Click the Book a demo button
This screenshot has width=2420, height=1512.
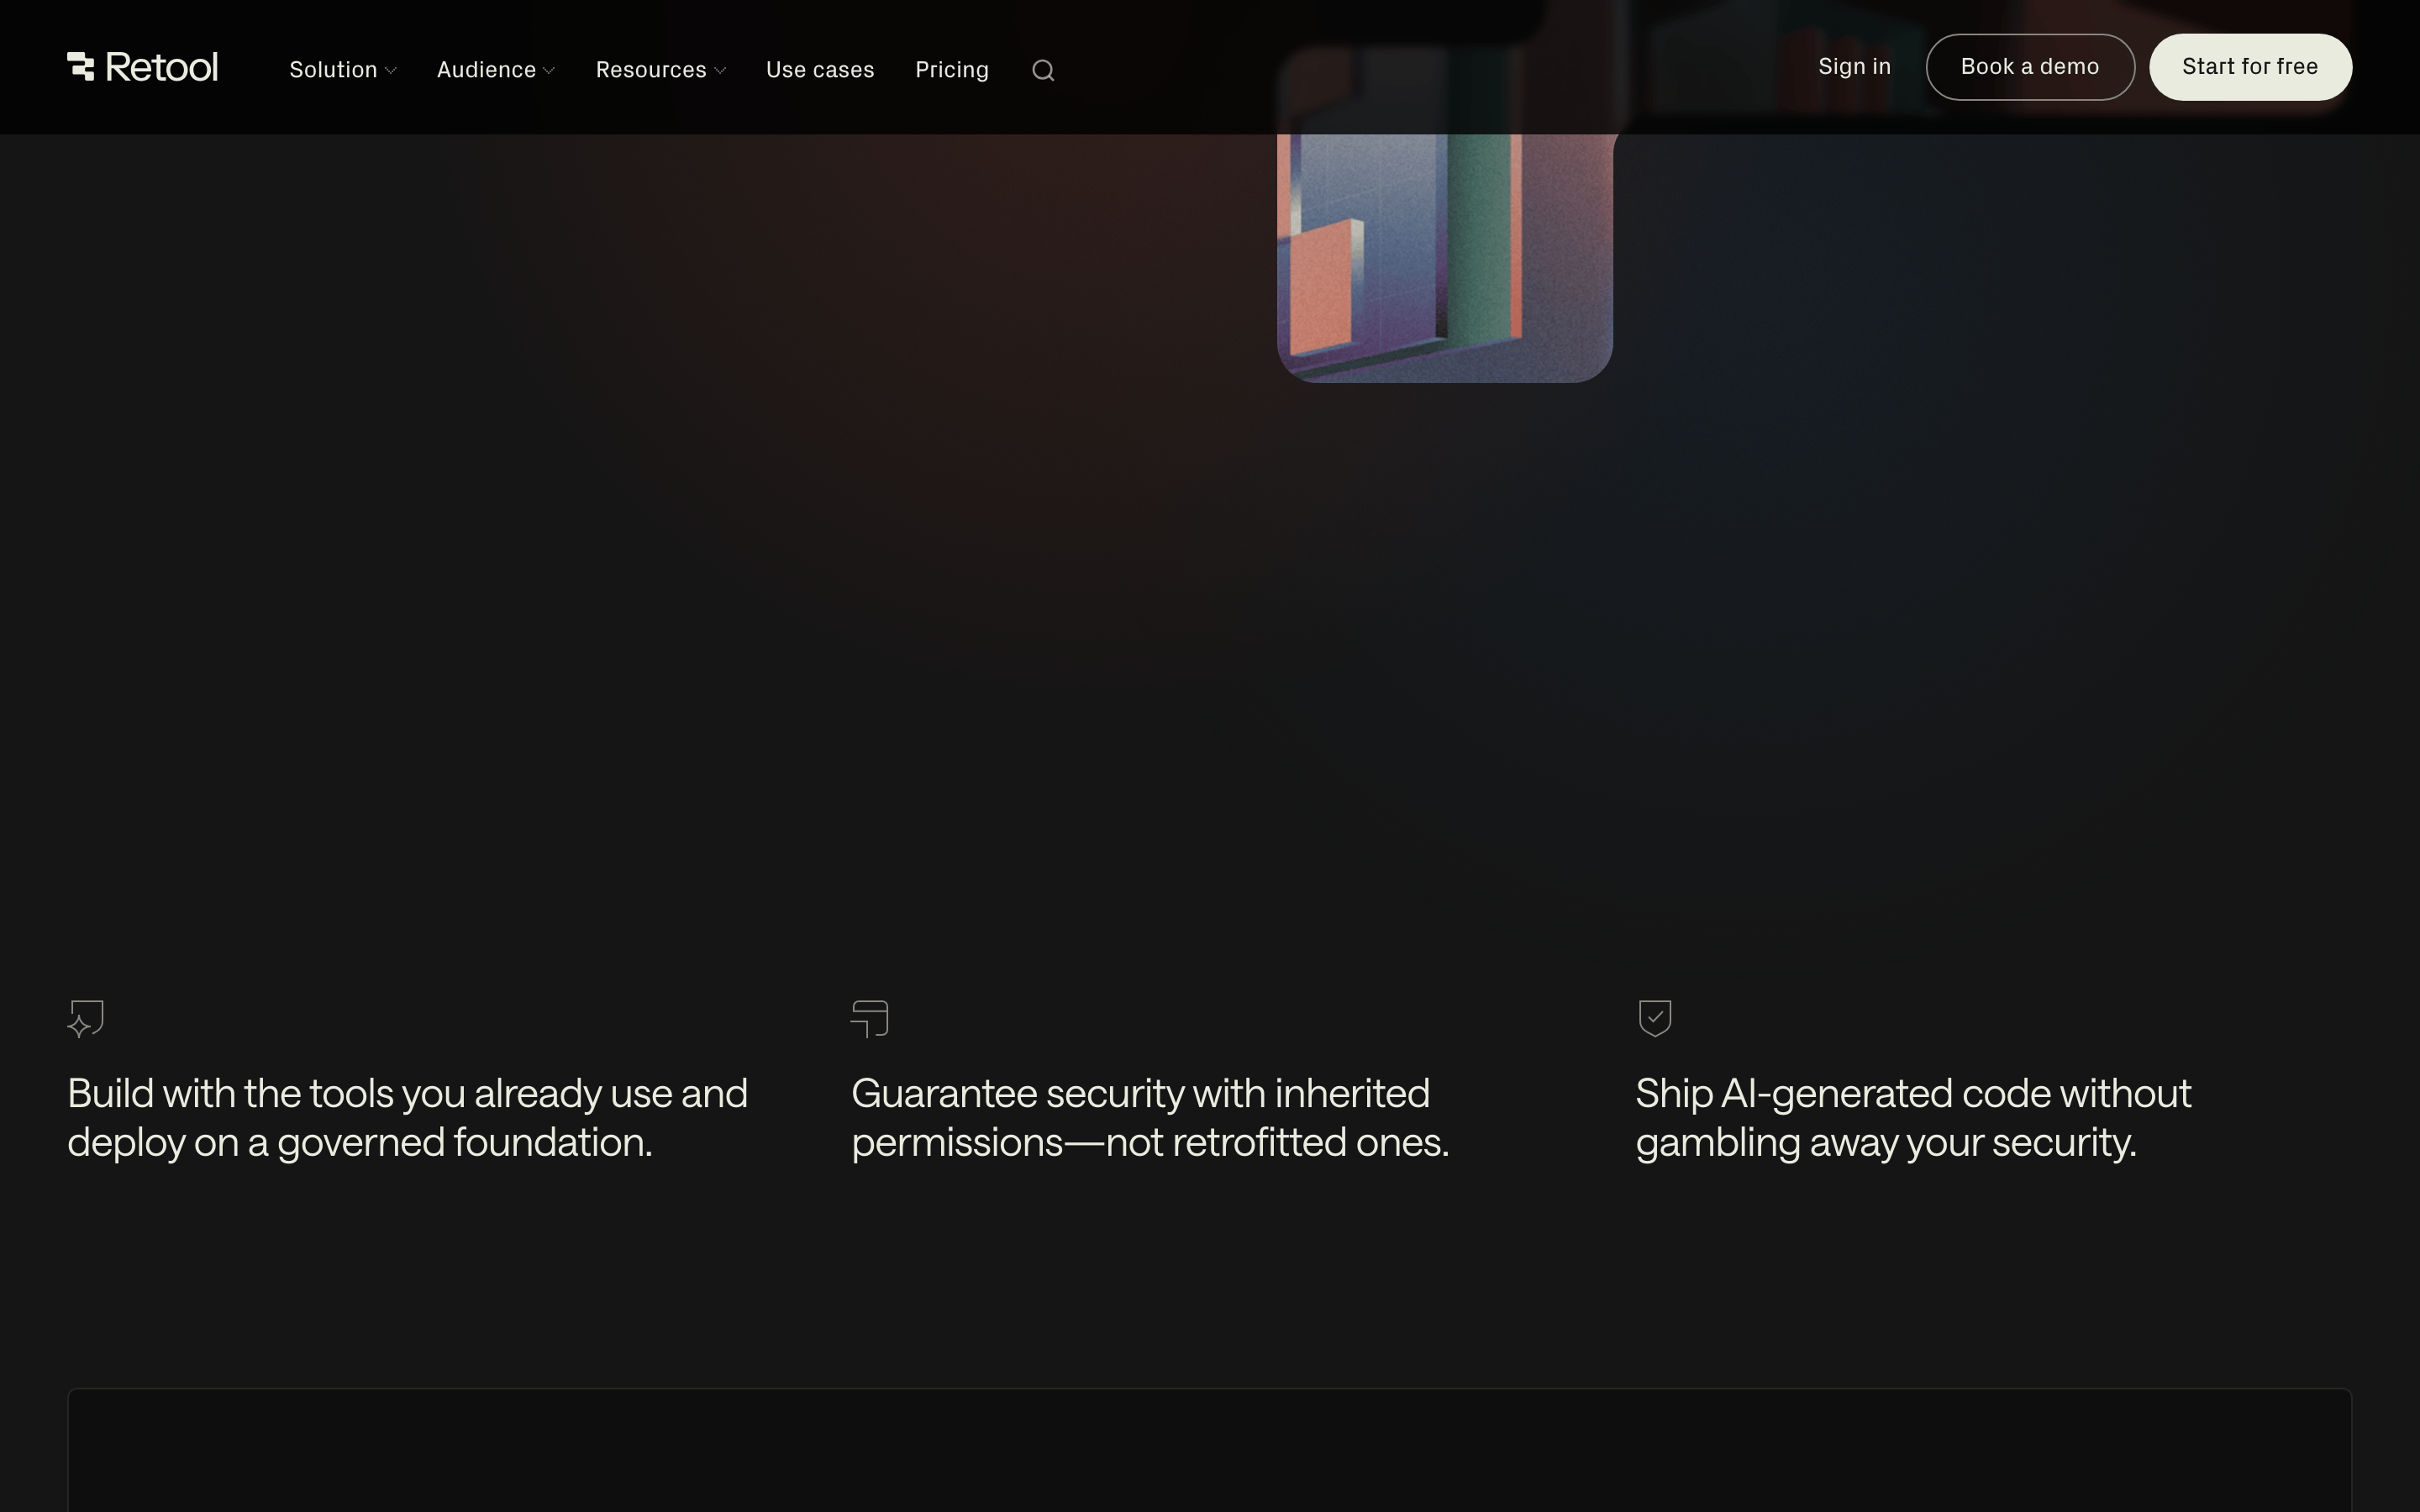click(2030, 67)
